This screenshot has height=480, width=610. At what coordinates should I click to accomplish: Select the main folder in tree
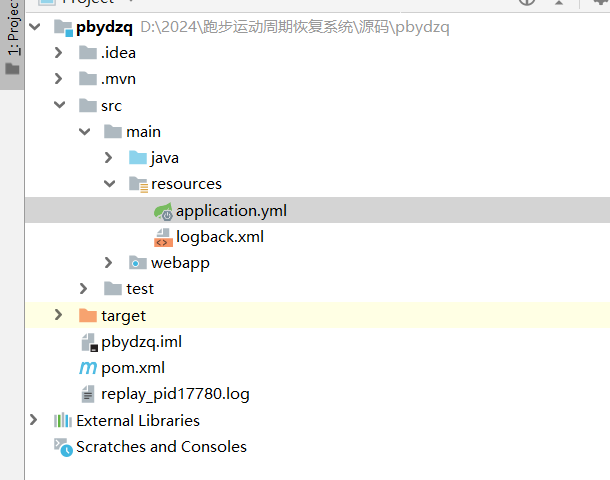(143, 132)
